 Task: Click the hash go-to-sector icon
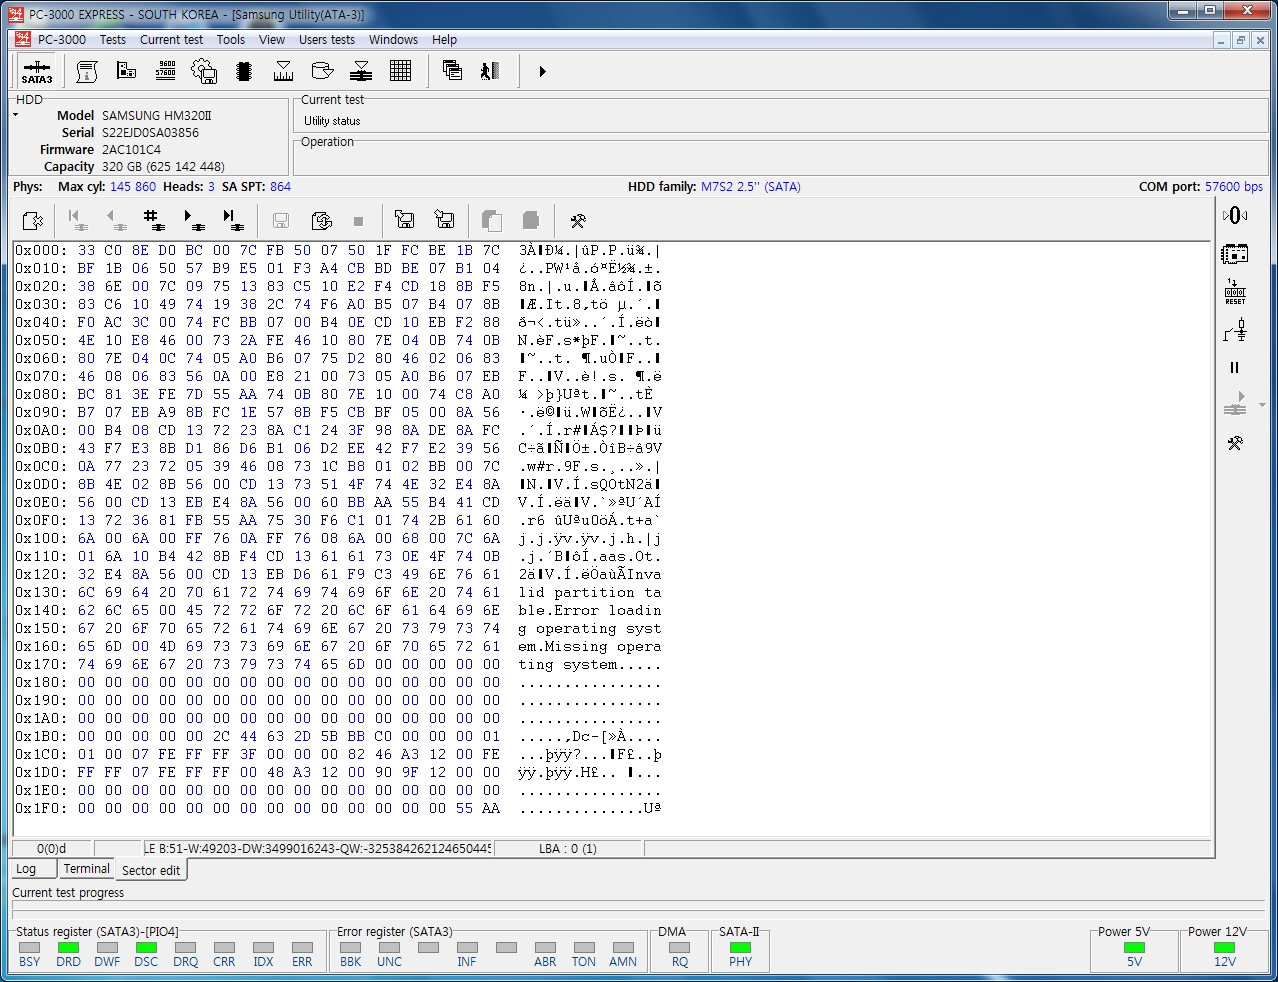coord(152,220)
